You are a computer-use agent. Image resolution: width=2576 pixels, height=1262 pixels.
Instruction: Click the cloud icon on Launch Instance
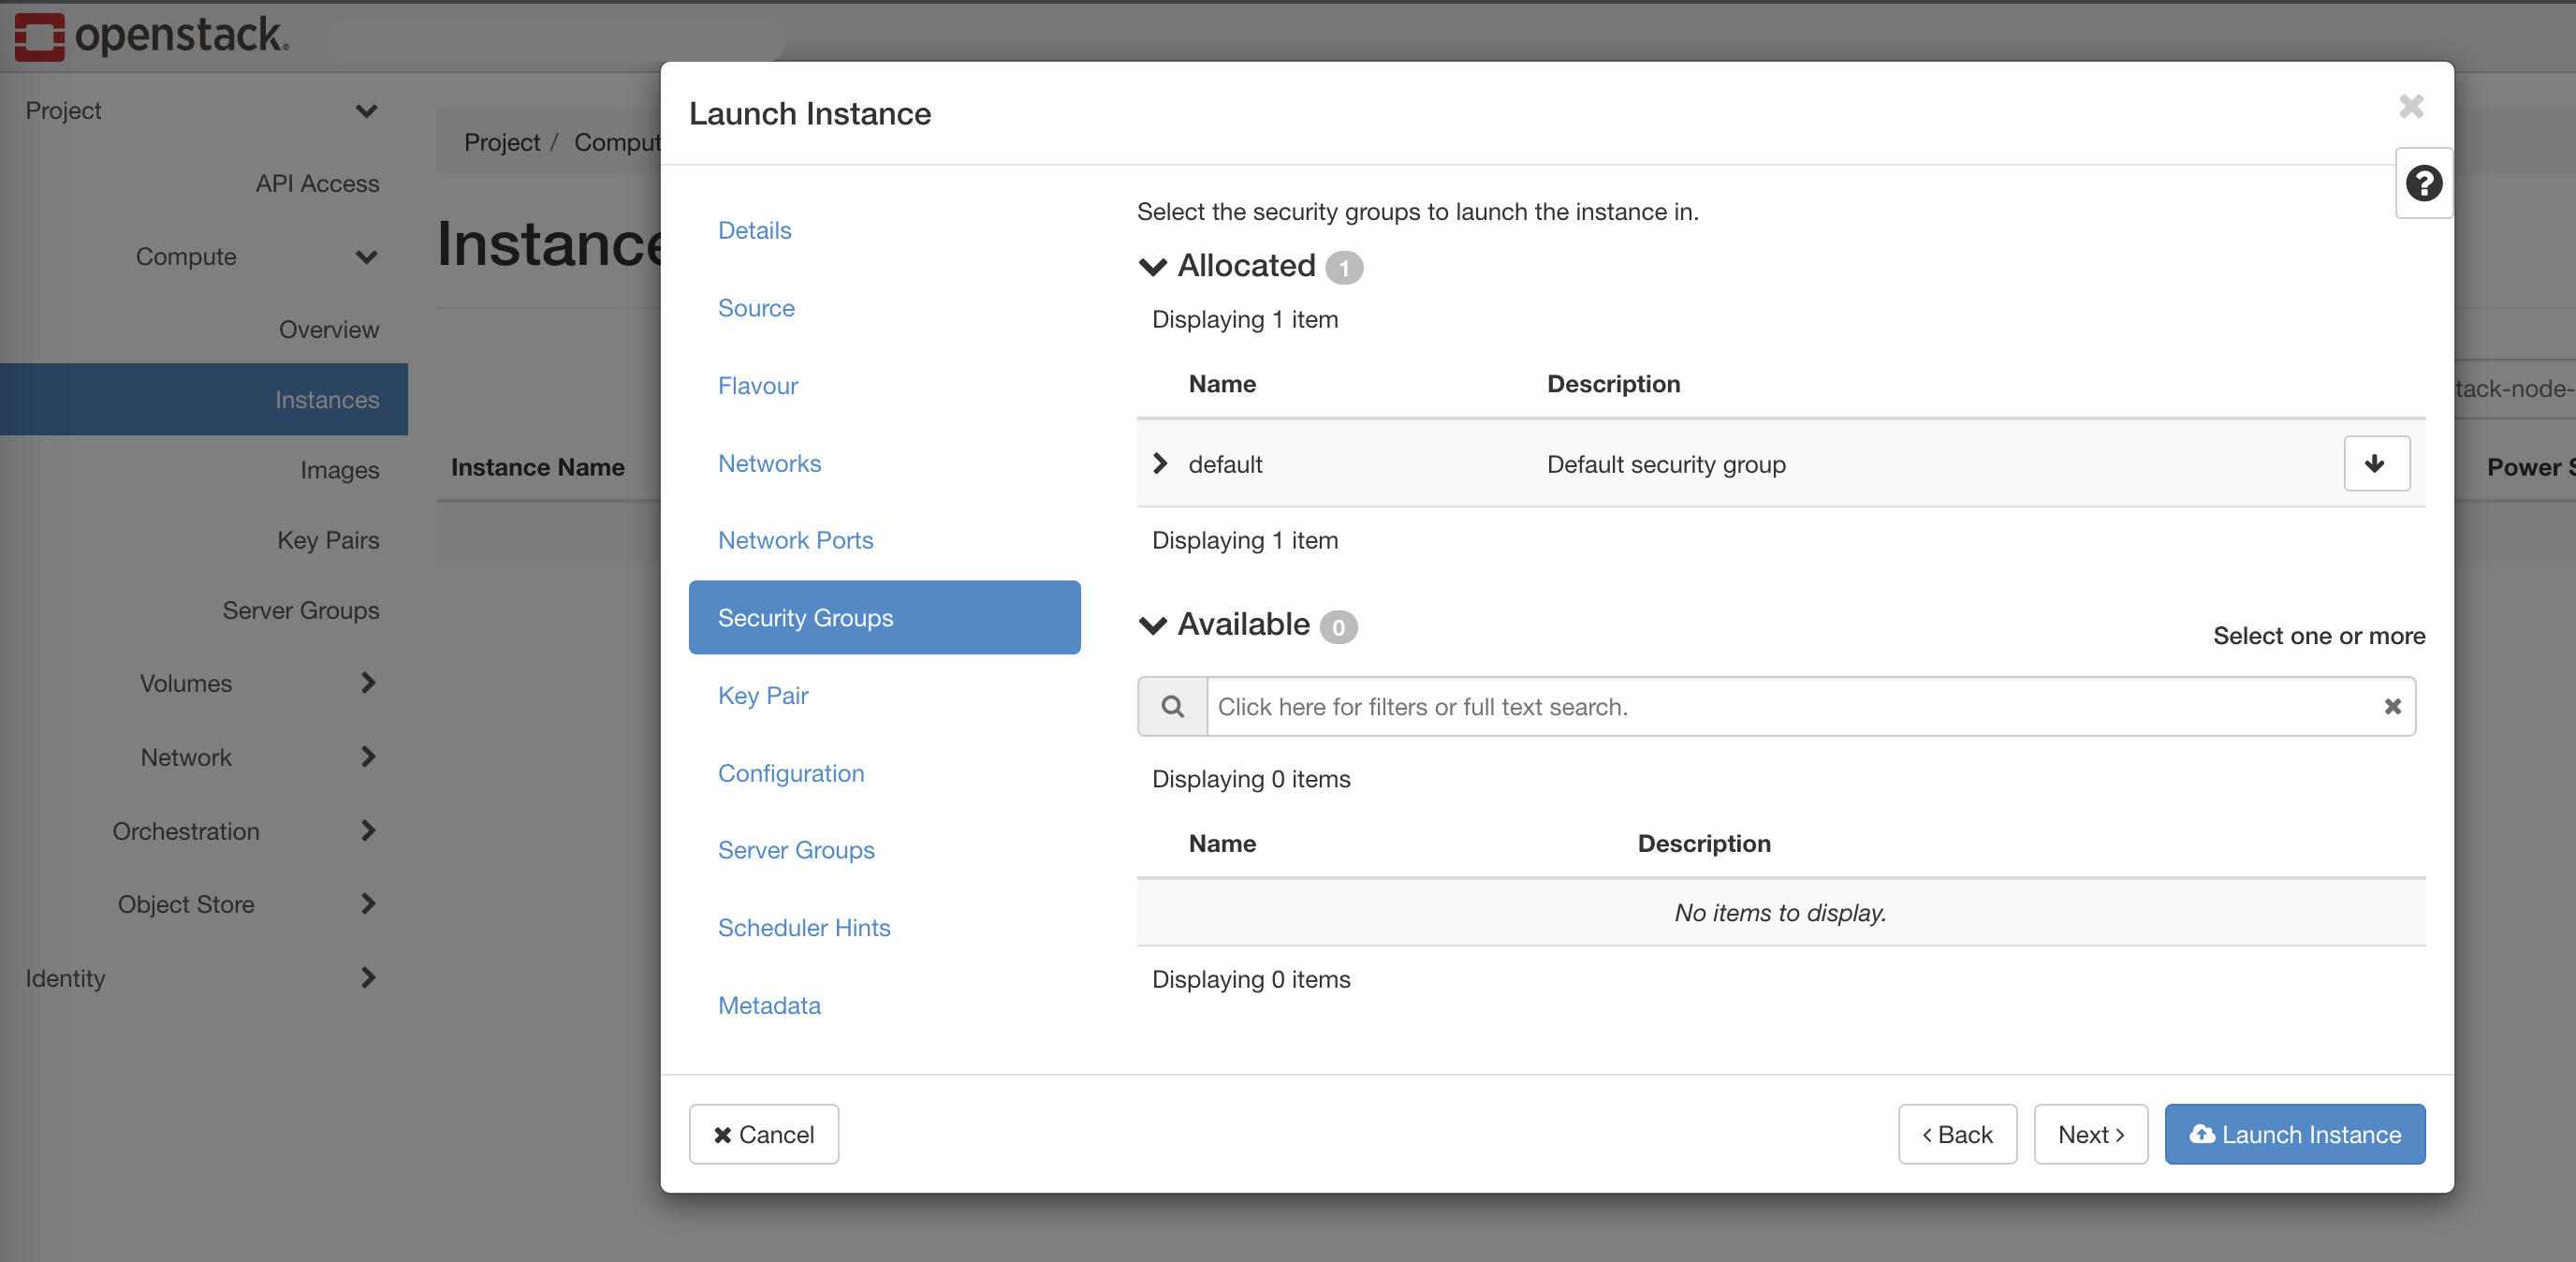click(x=2203, y=1134)
